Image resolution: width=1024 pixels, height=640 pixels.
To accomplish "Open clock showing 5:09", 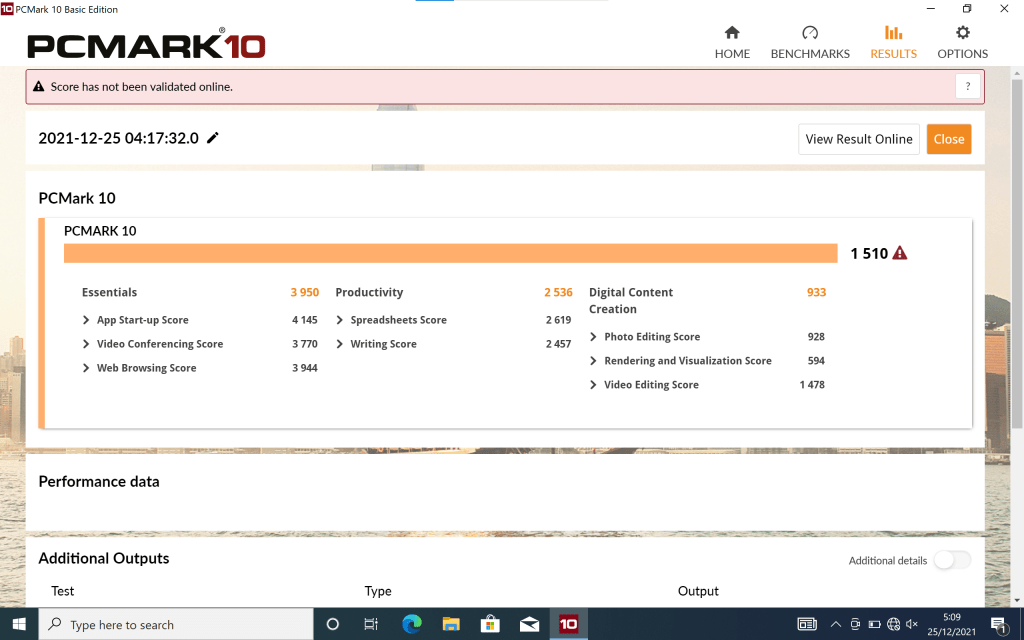I will (x=952, y=624).
